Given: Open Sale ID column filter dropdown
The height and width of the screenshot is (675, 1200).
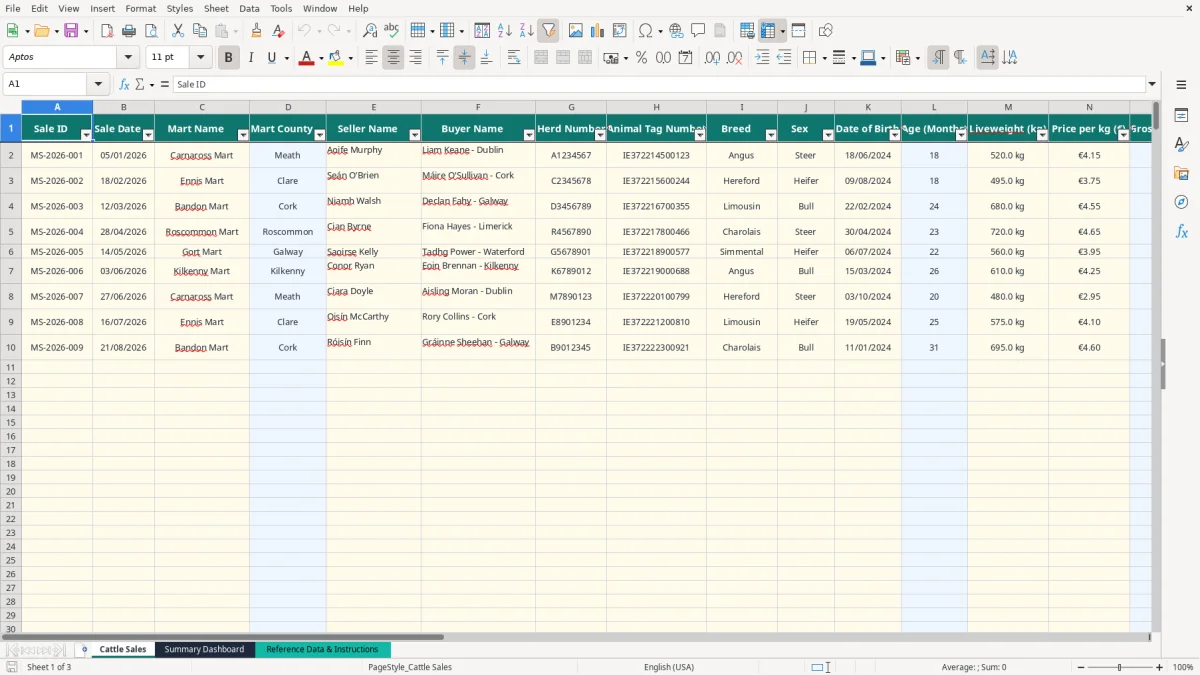Looking at the screenshot, I should click(x=86, y=135).
